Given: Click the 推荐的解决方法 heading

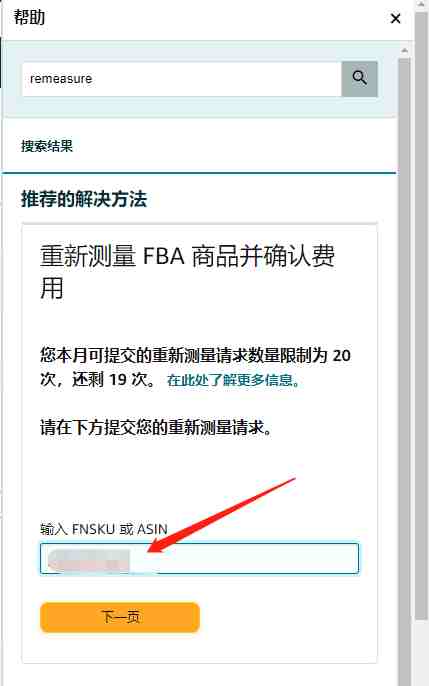Looking at the screenshot, I should 84,199.
